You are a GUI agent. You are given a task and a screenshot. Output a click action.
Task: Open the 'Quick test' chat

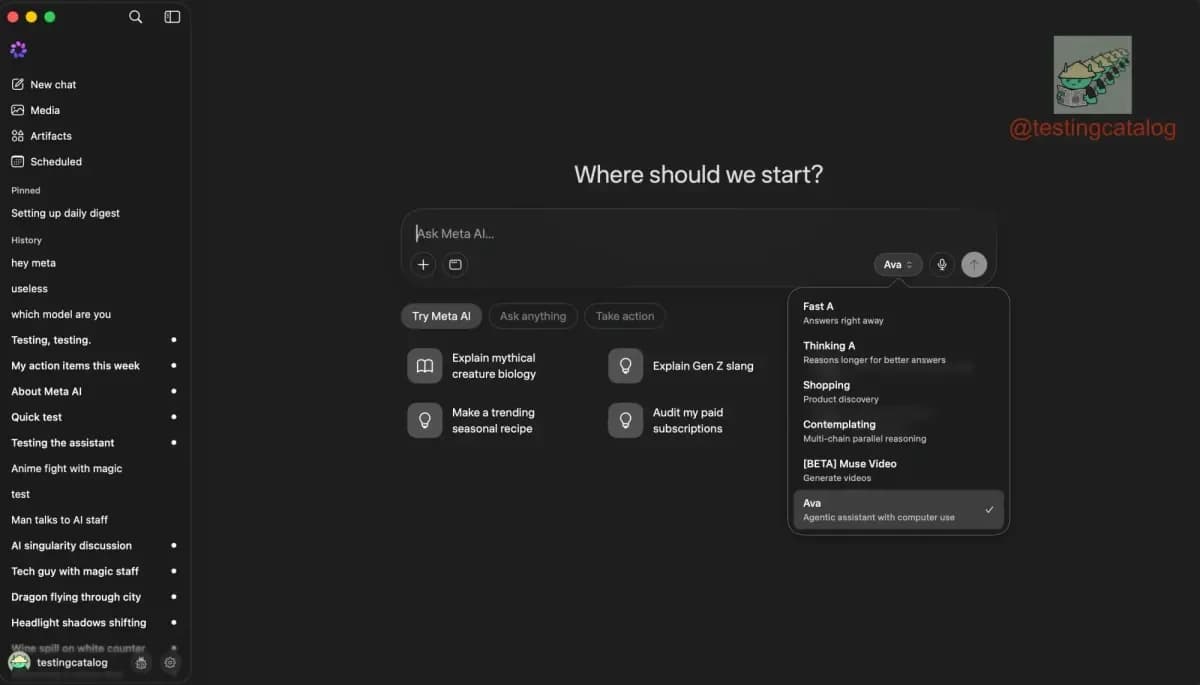[37, 417]
